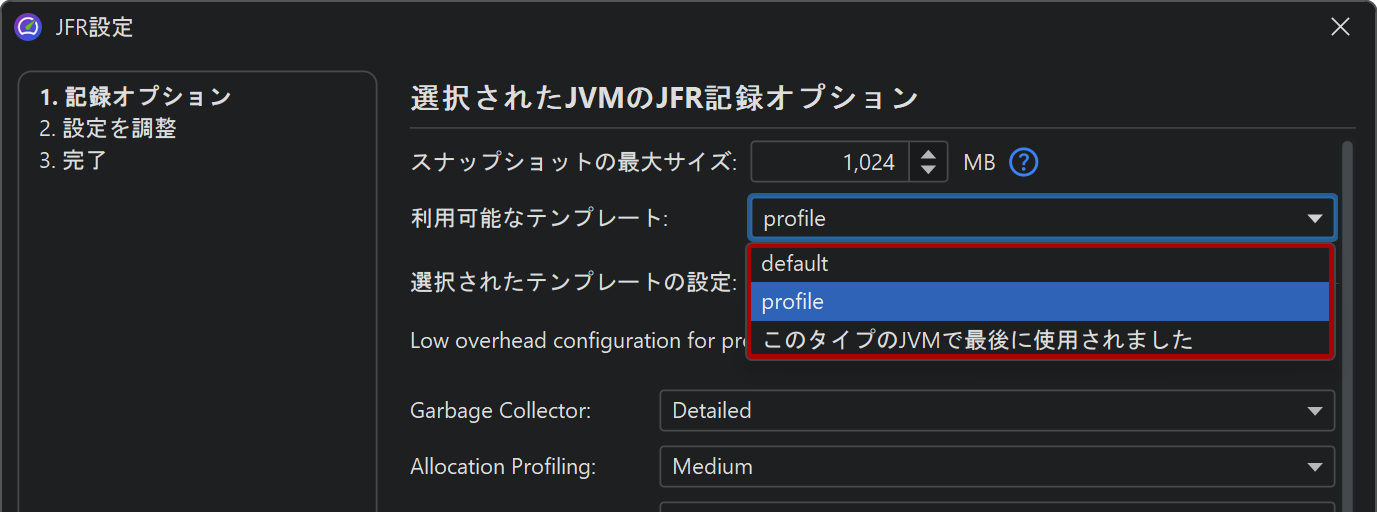This screenshot has width=1377, height=512.
Task: Open the Allocation Profiling dropdown
Action: (997, 467)
